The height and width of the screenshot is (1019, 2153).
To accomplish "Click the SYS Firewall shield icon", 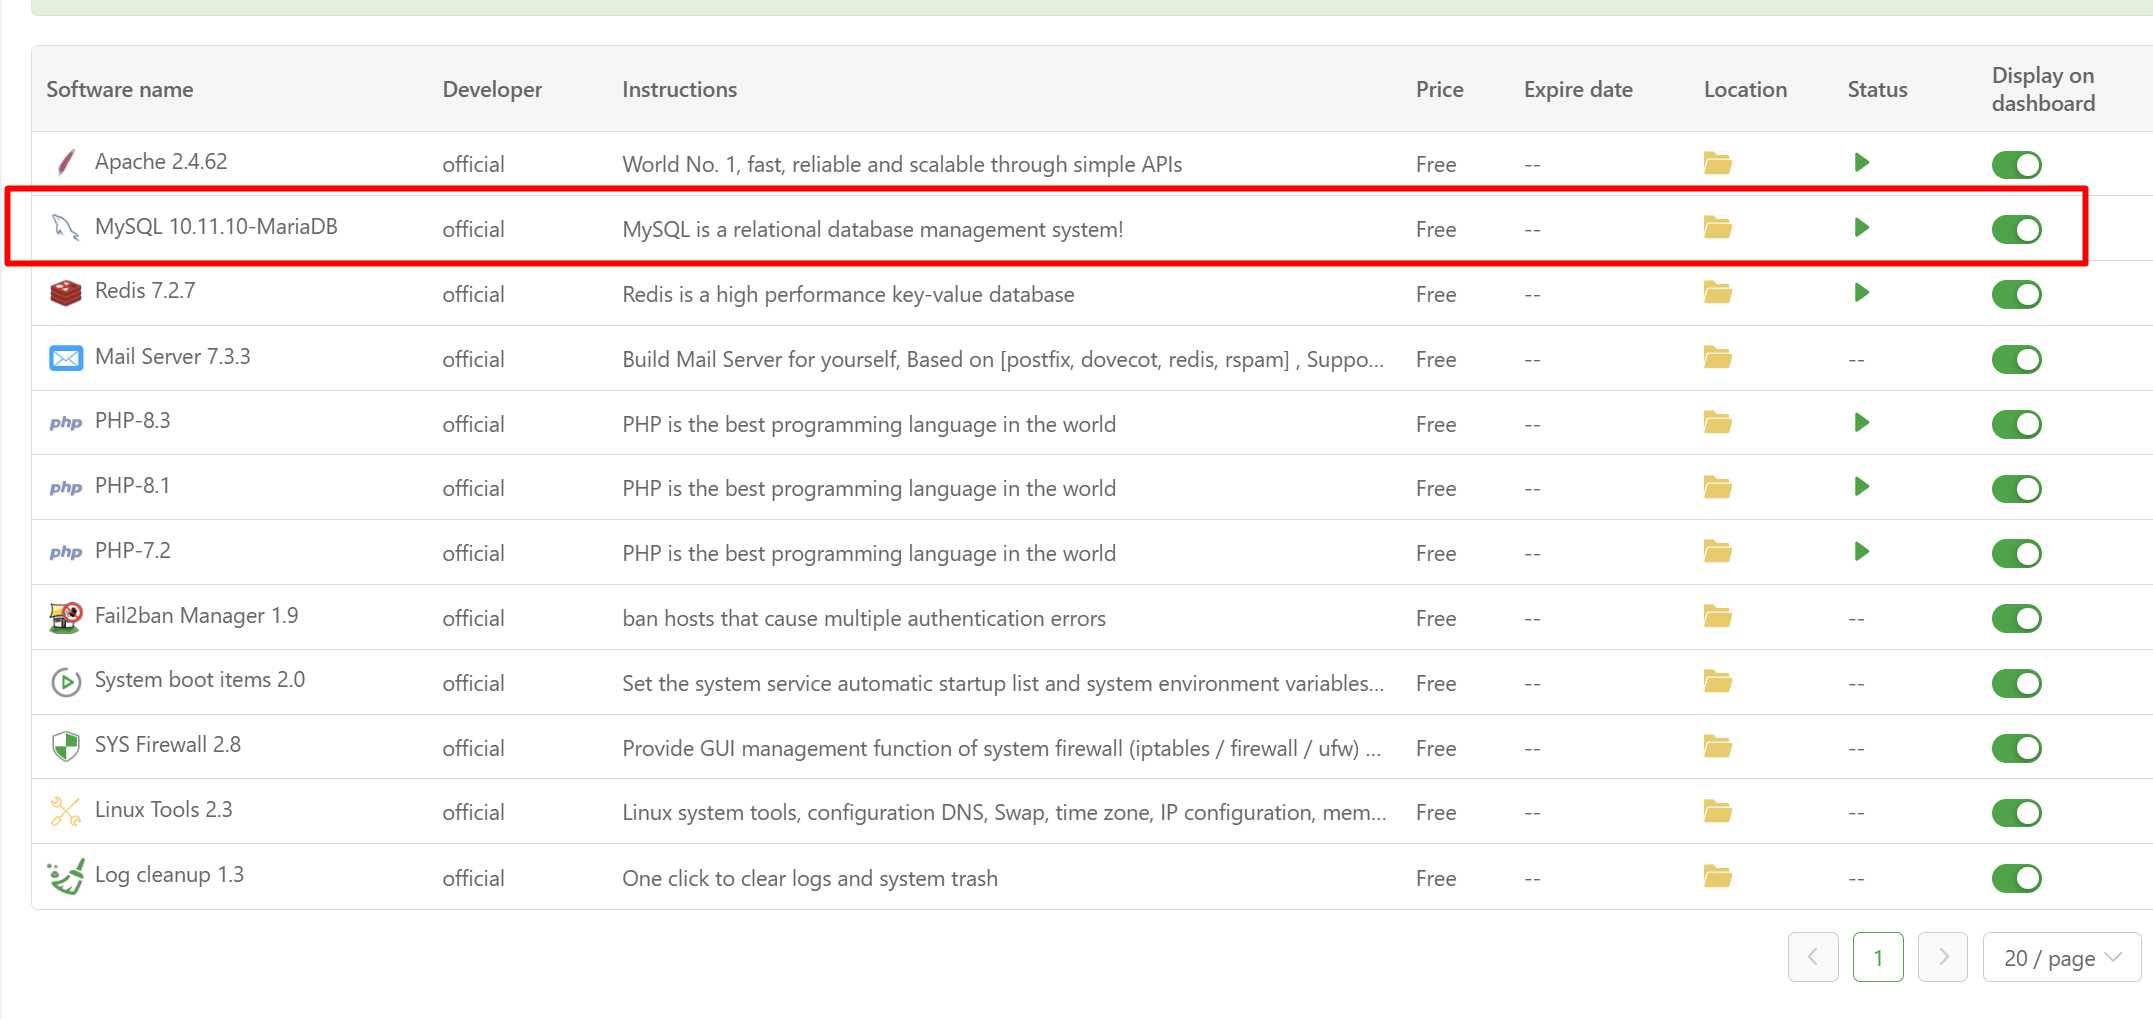I will [66, 746].
